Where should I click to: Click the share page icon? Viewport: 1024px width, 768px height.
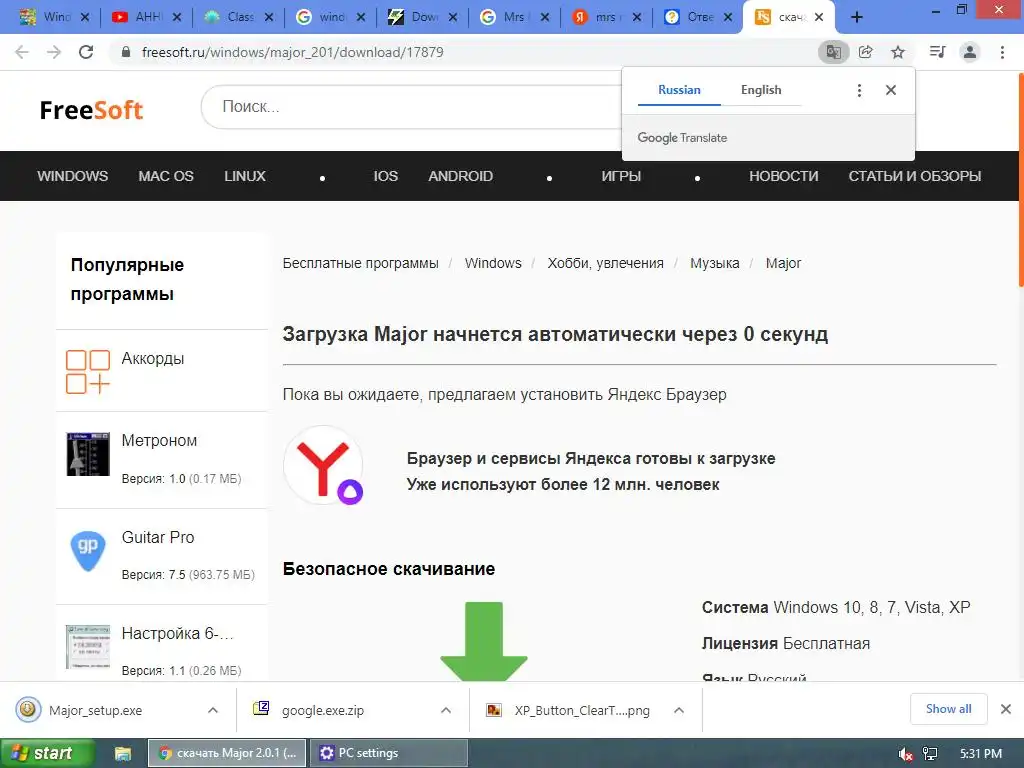[x=866, y=52]
